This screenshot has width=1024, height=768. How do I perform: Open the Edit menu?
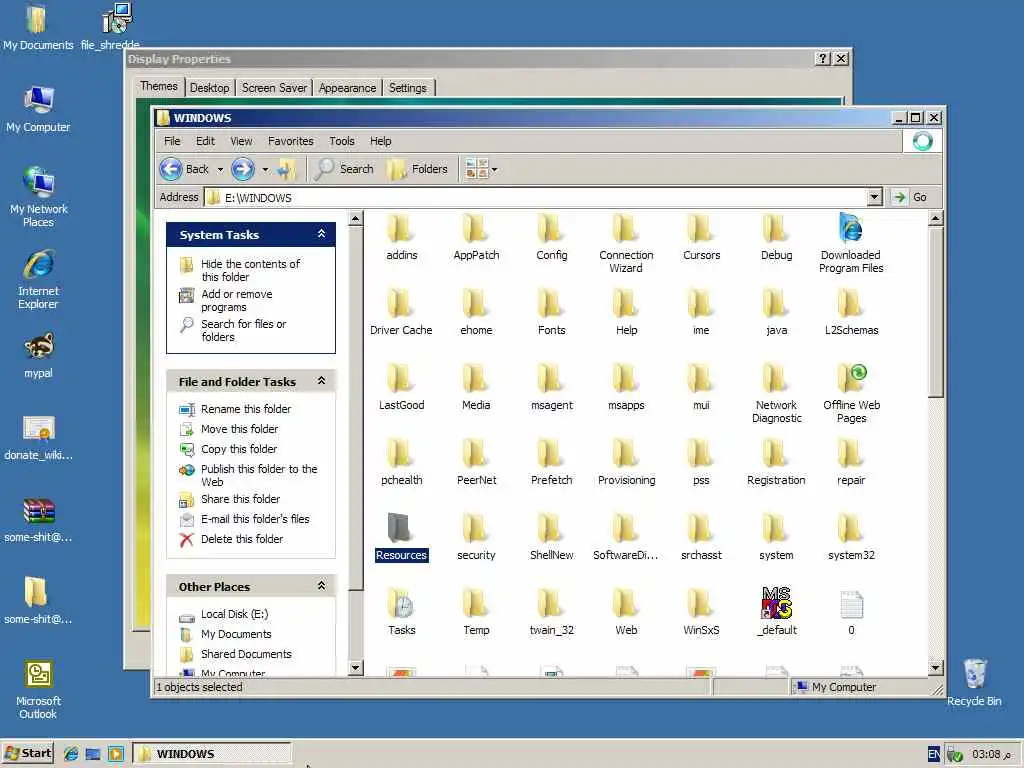pos(205,141)
